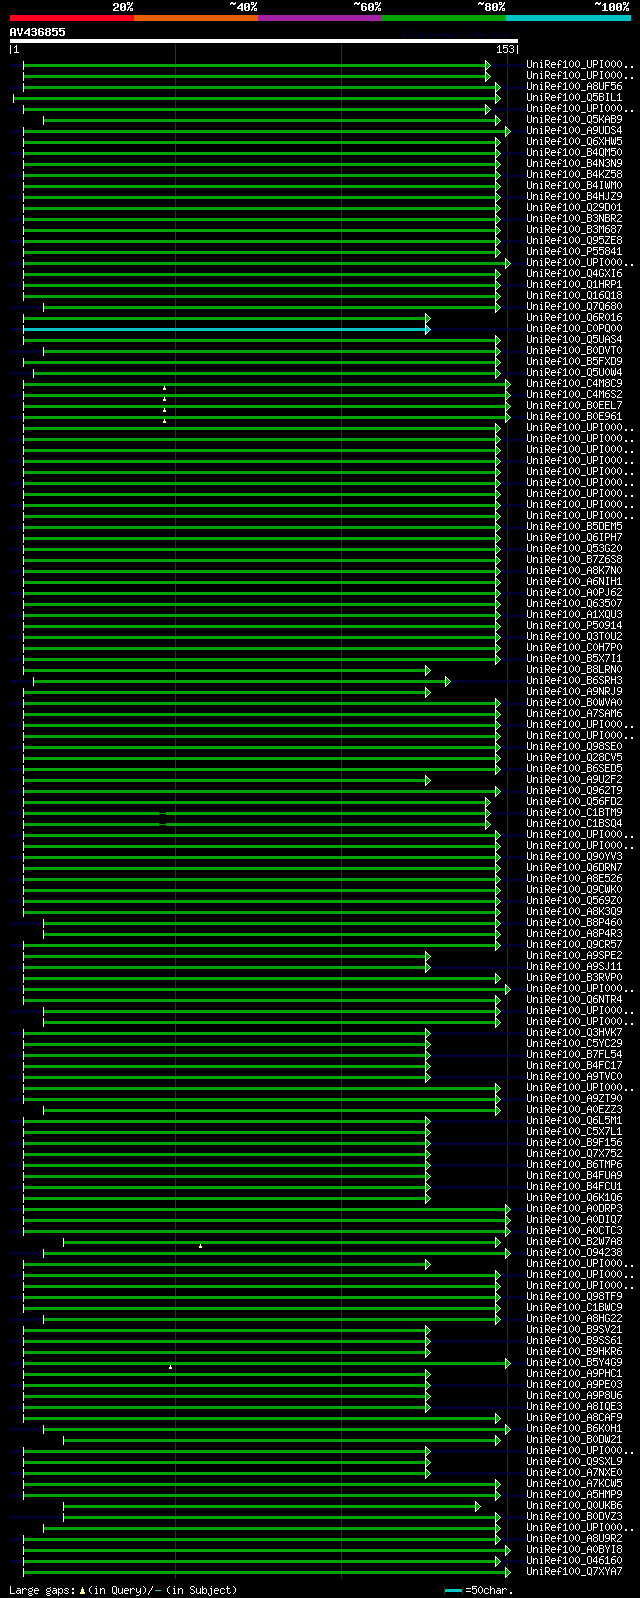Click UniRef100_Q6DRN7 label
This screenshot has height=1598, width=640.
point(574,868)
